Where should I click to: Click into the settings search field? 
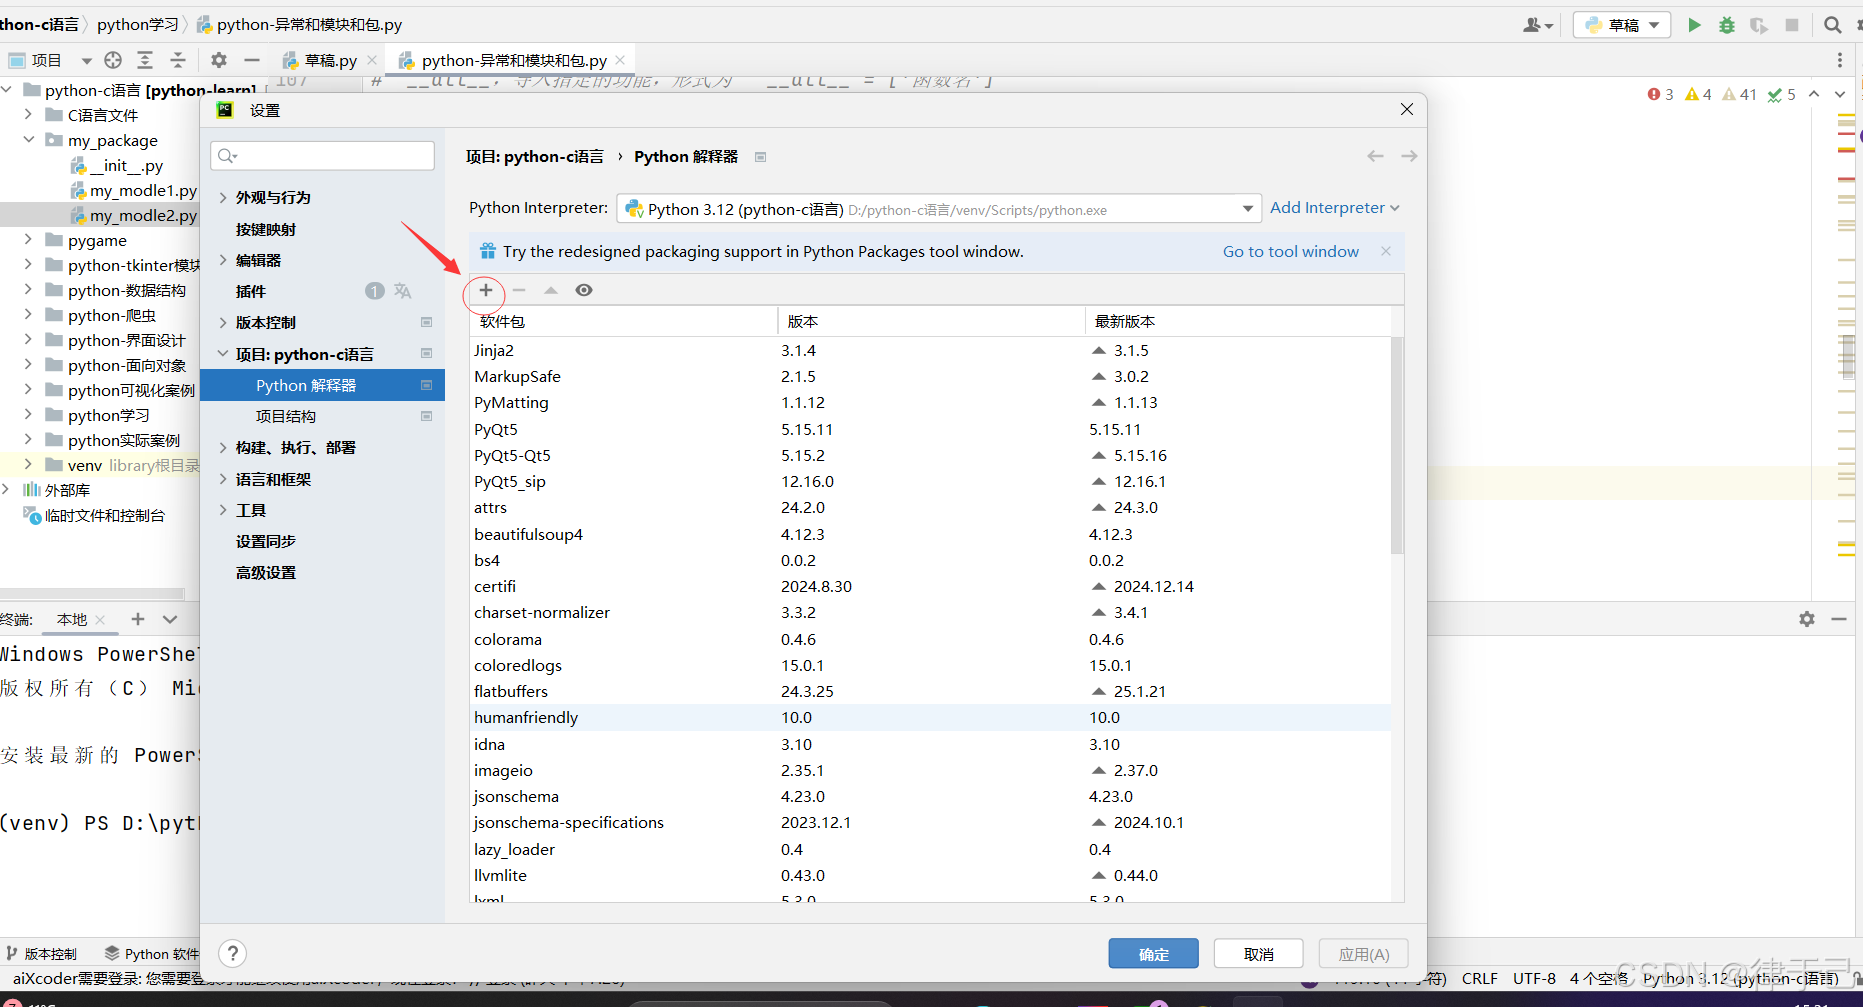coord(323,155)
